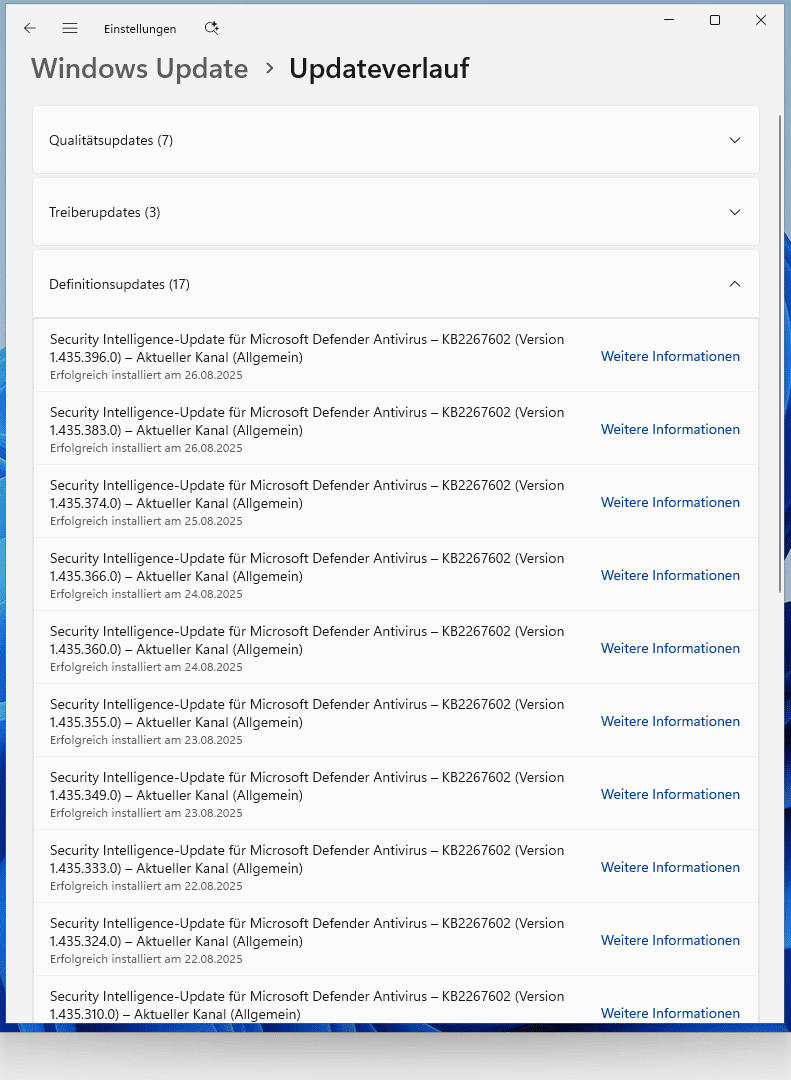Click the Updateverlauf page heading
This screenshot has width=791, height=1080.
[x=379, y=69]
